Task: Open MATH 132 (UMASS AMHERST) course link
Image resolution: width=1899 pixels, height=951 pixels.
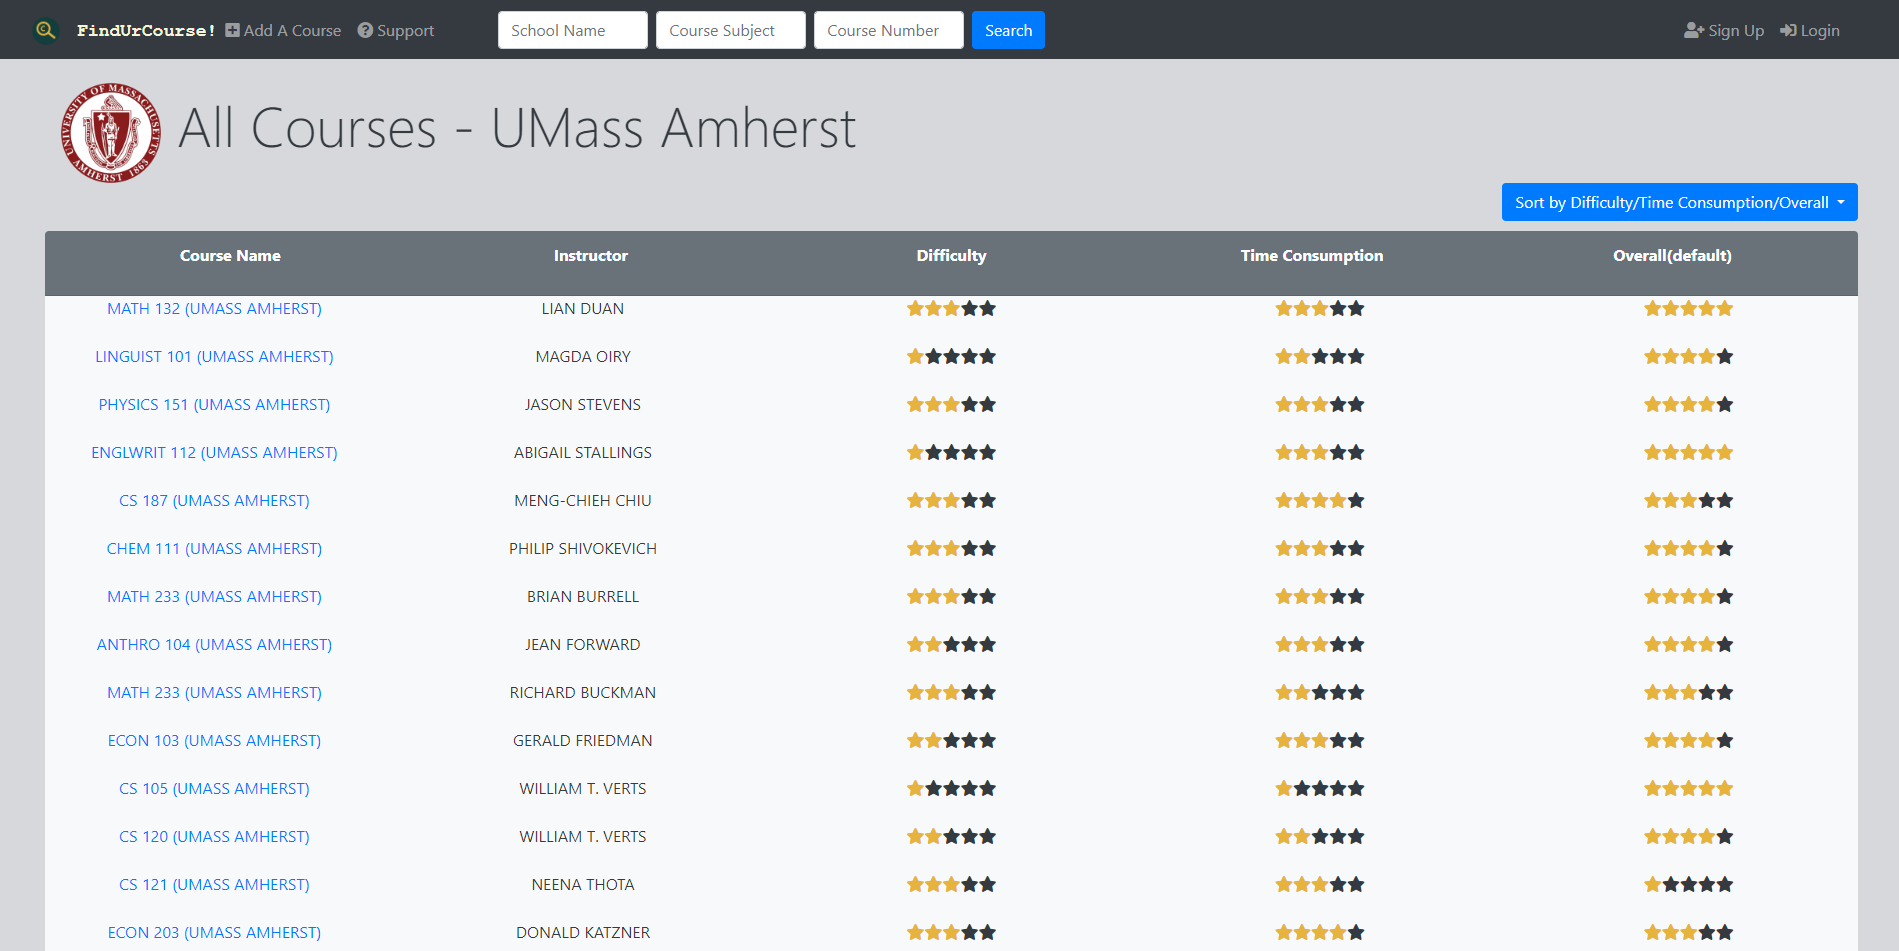Action: click(214, 309)
